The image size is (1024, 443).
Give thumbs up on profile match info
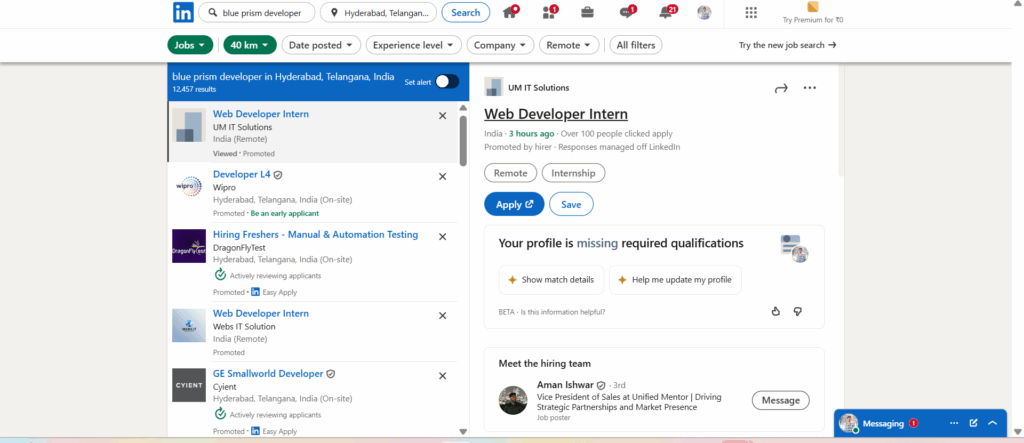tap(776, 311)
